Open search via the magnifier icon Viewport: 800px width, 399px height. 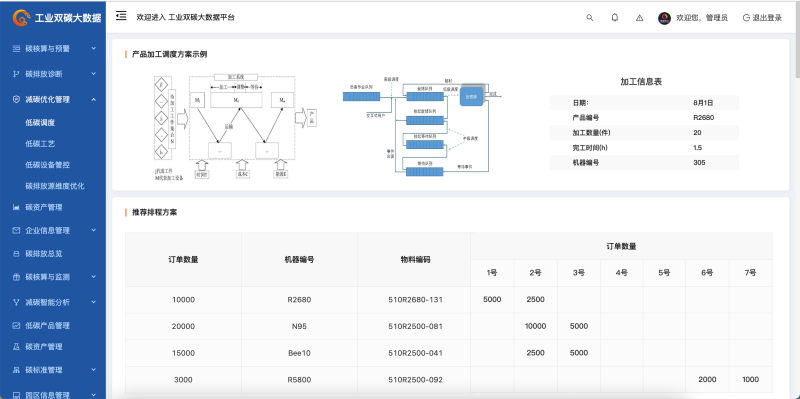(590, 18)
